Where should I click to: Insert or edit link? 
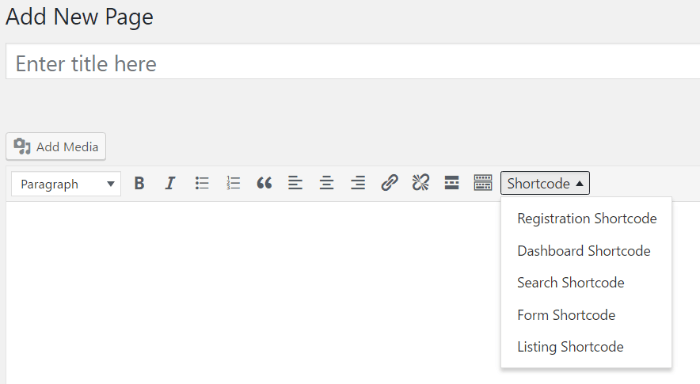[389, 183]
